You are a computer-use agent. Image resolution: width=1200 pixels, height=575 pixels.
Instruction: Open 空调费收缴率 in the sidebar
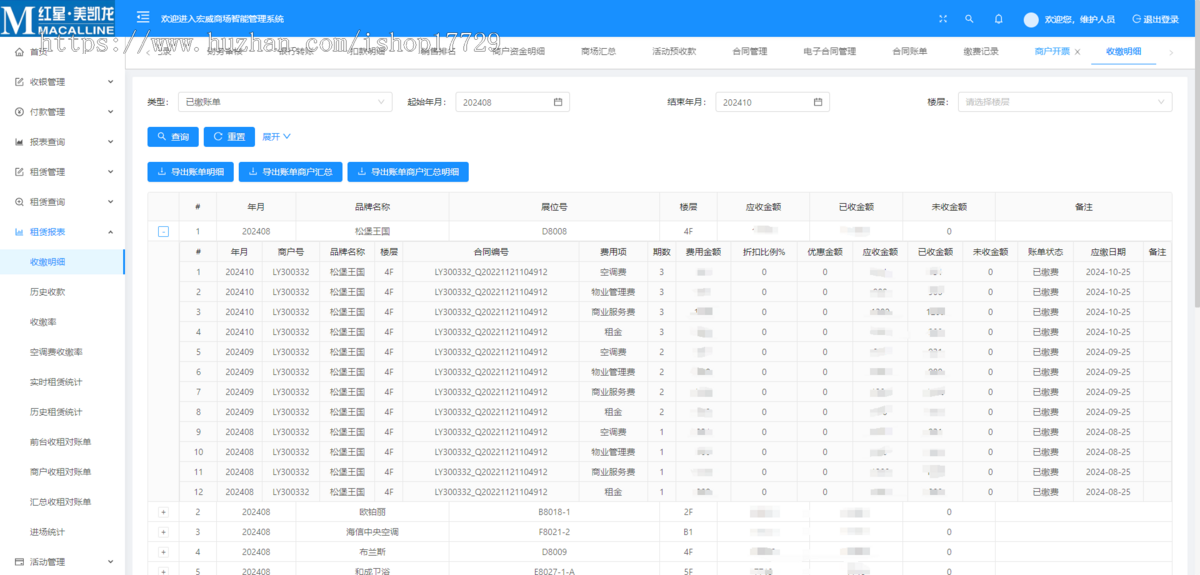point(56,352)
